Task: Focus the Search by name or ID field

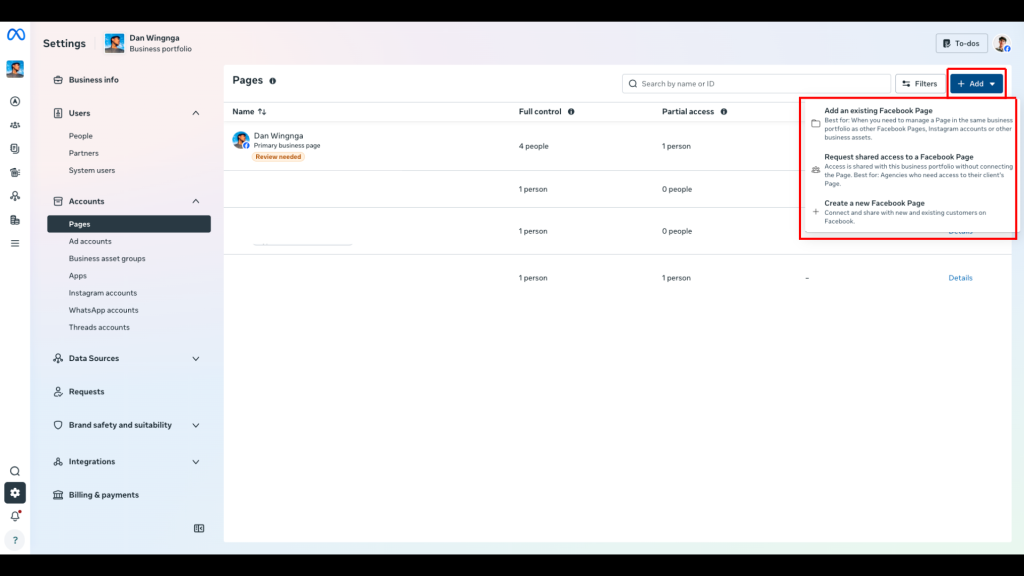Action: 756,84
